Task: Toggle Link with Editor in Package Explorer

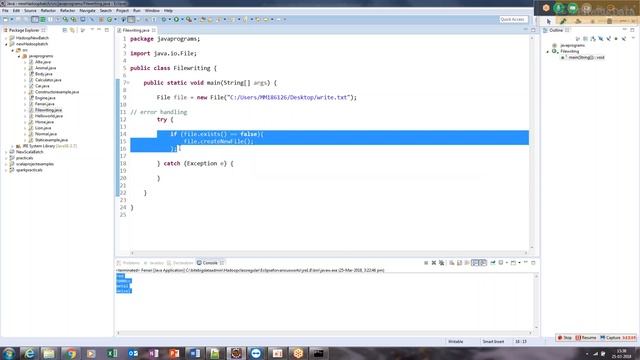Action: tap(72, 30)
